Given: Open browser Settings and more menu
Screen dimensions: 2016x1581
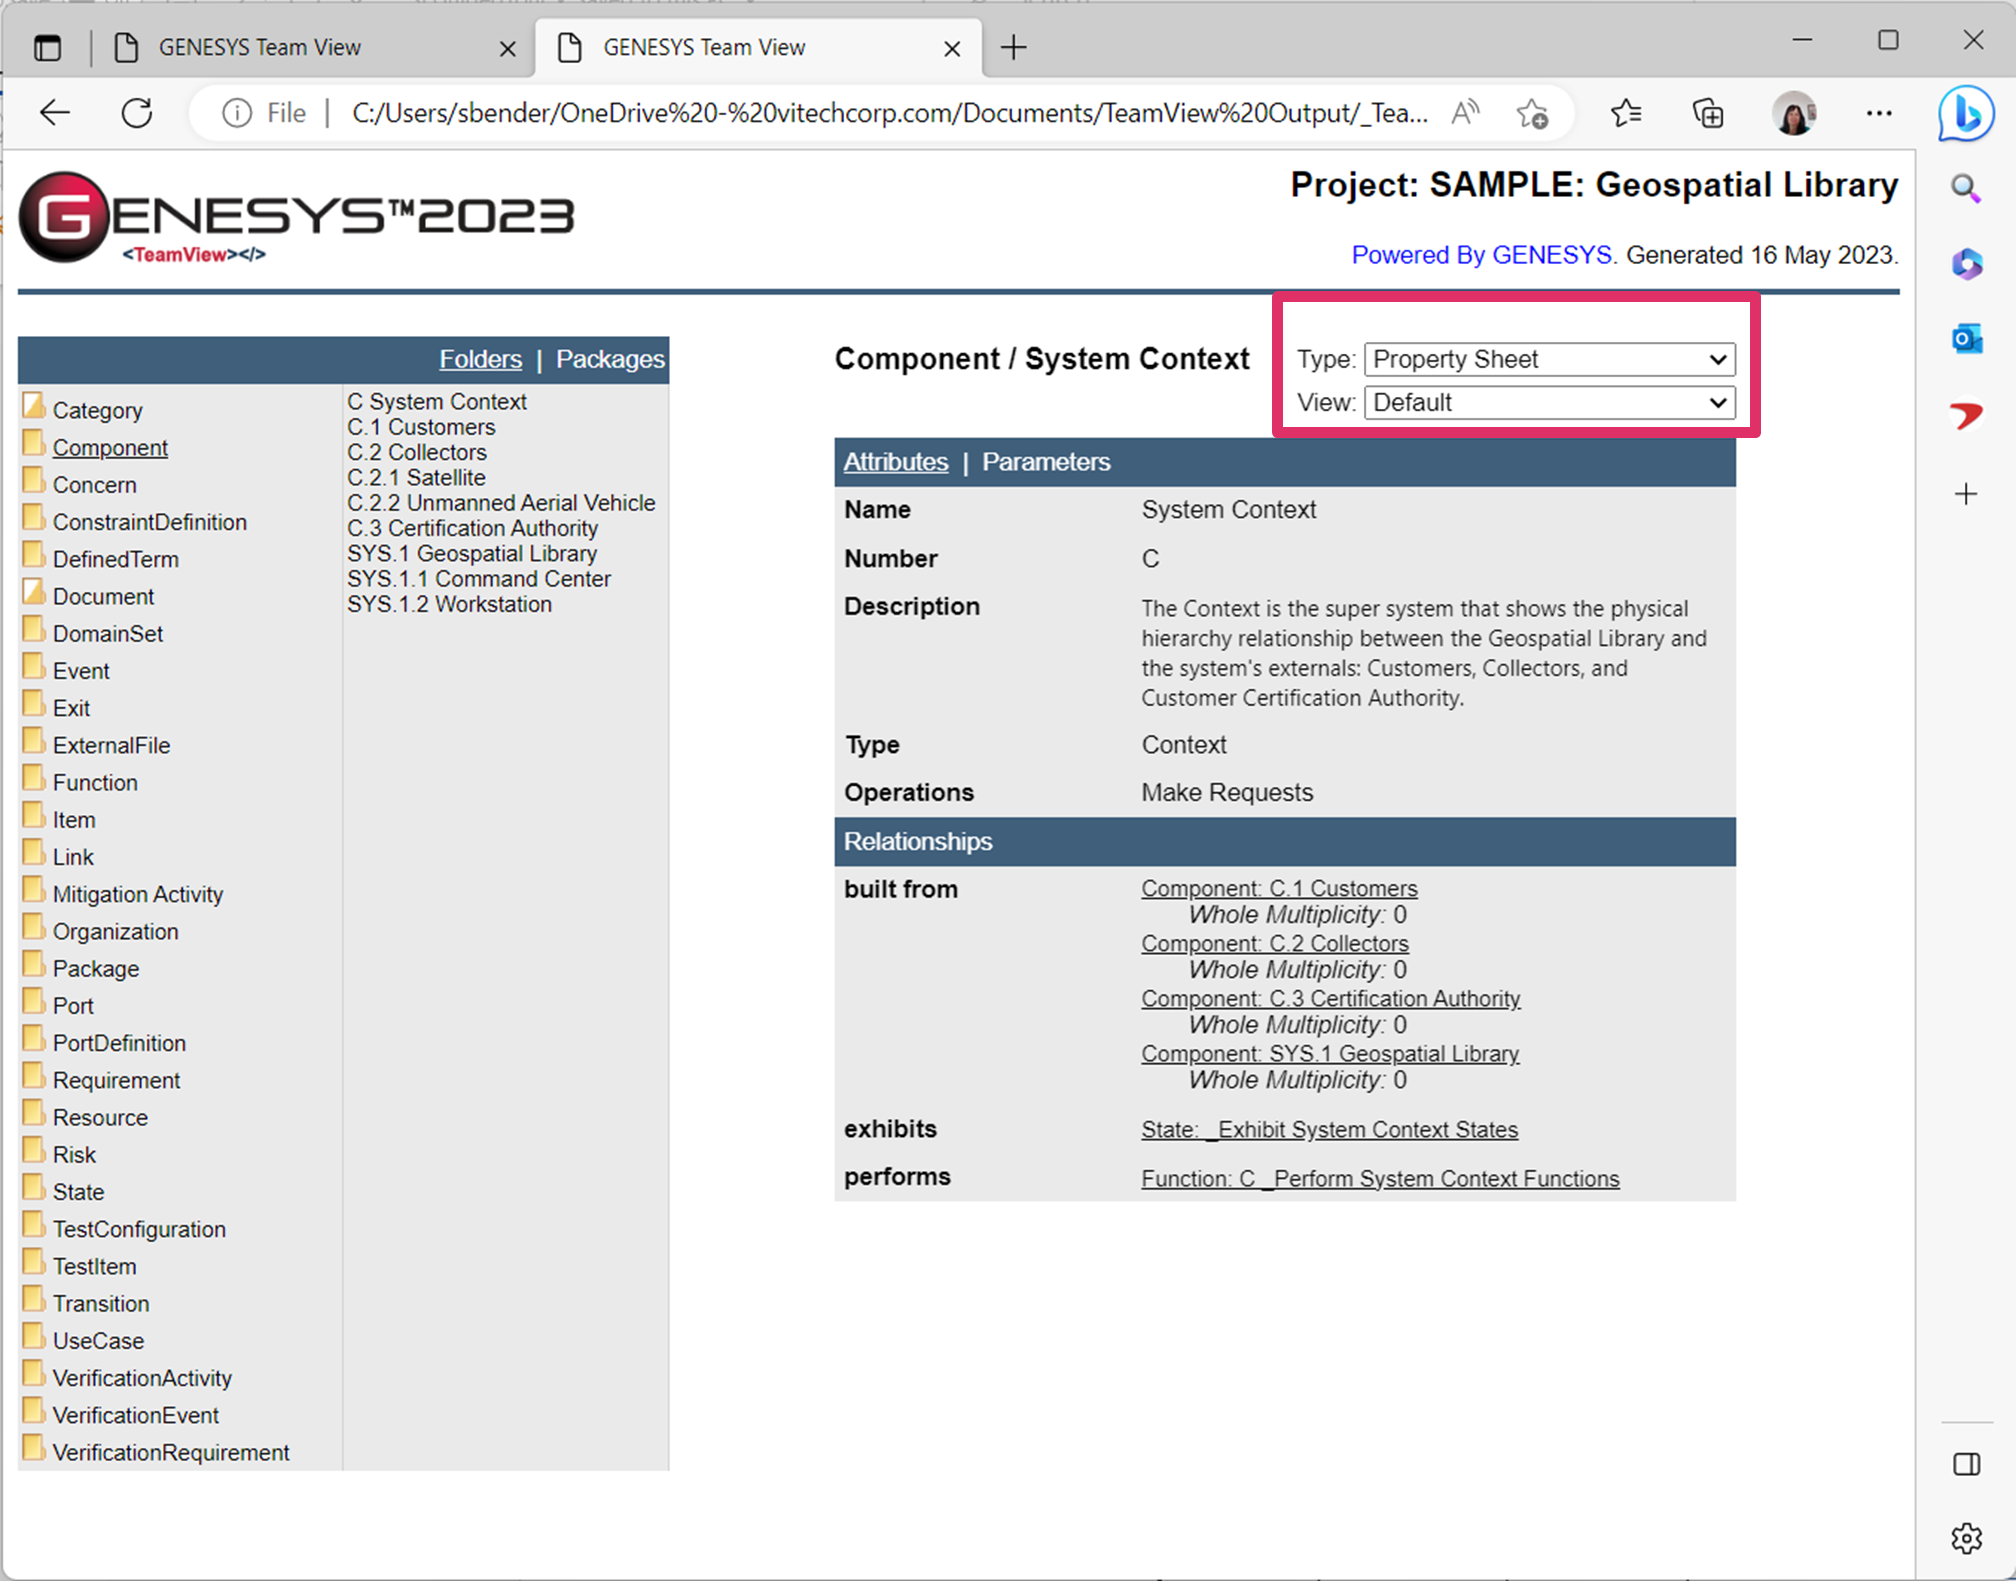Looking at the screenshot, I should pos(1879,113).
